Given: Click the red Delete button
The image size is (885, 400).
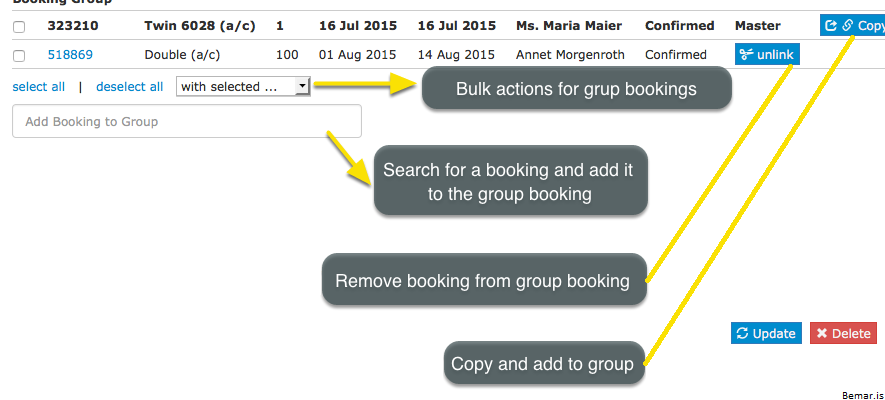Looking at the screenshot, I should pyautogui.click(x=843, y=333).
